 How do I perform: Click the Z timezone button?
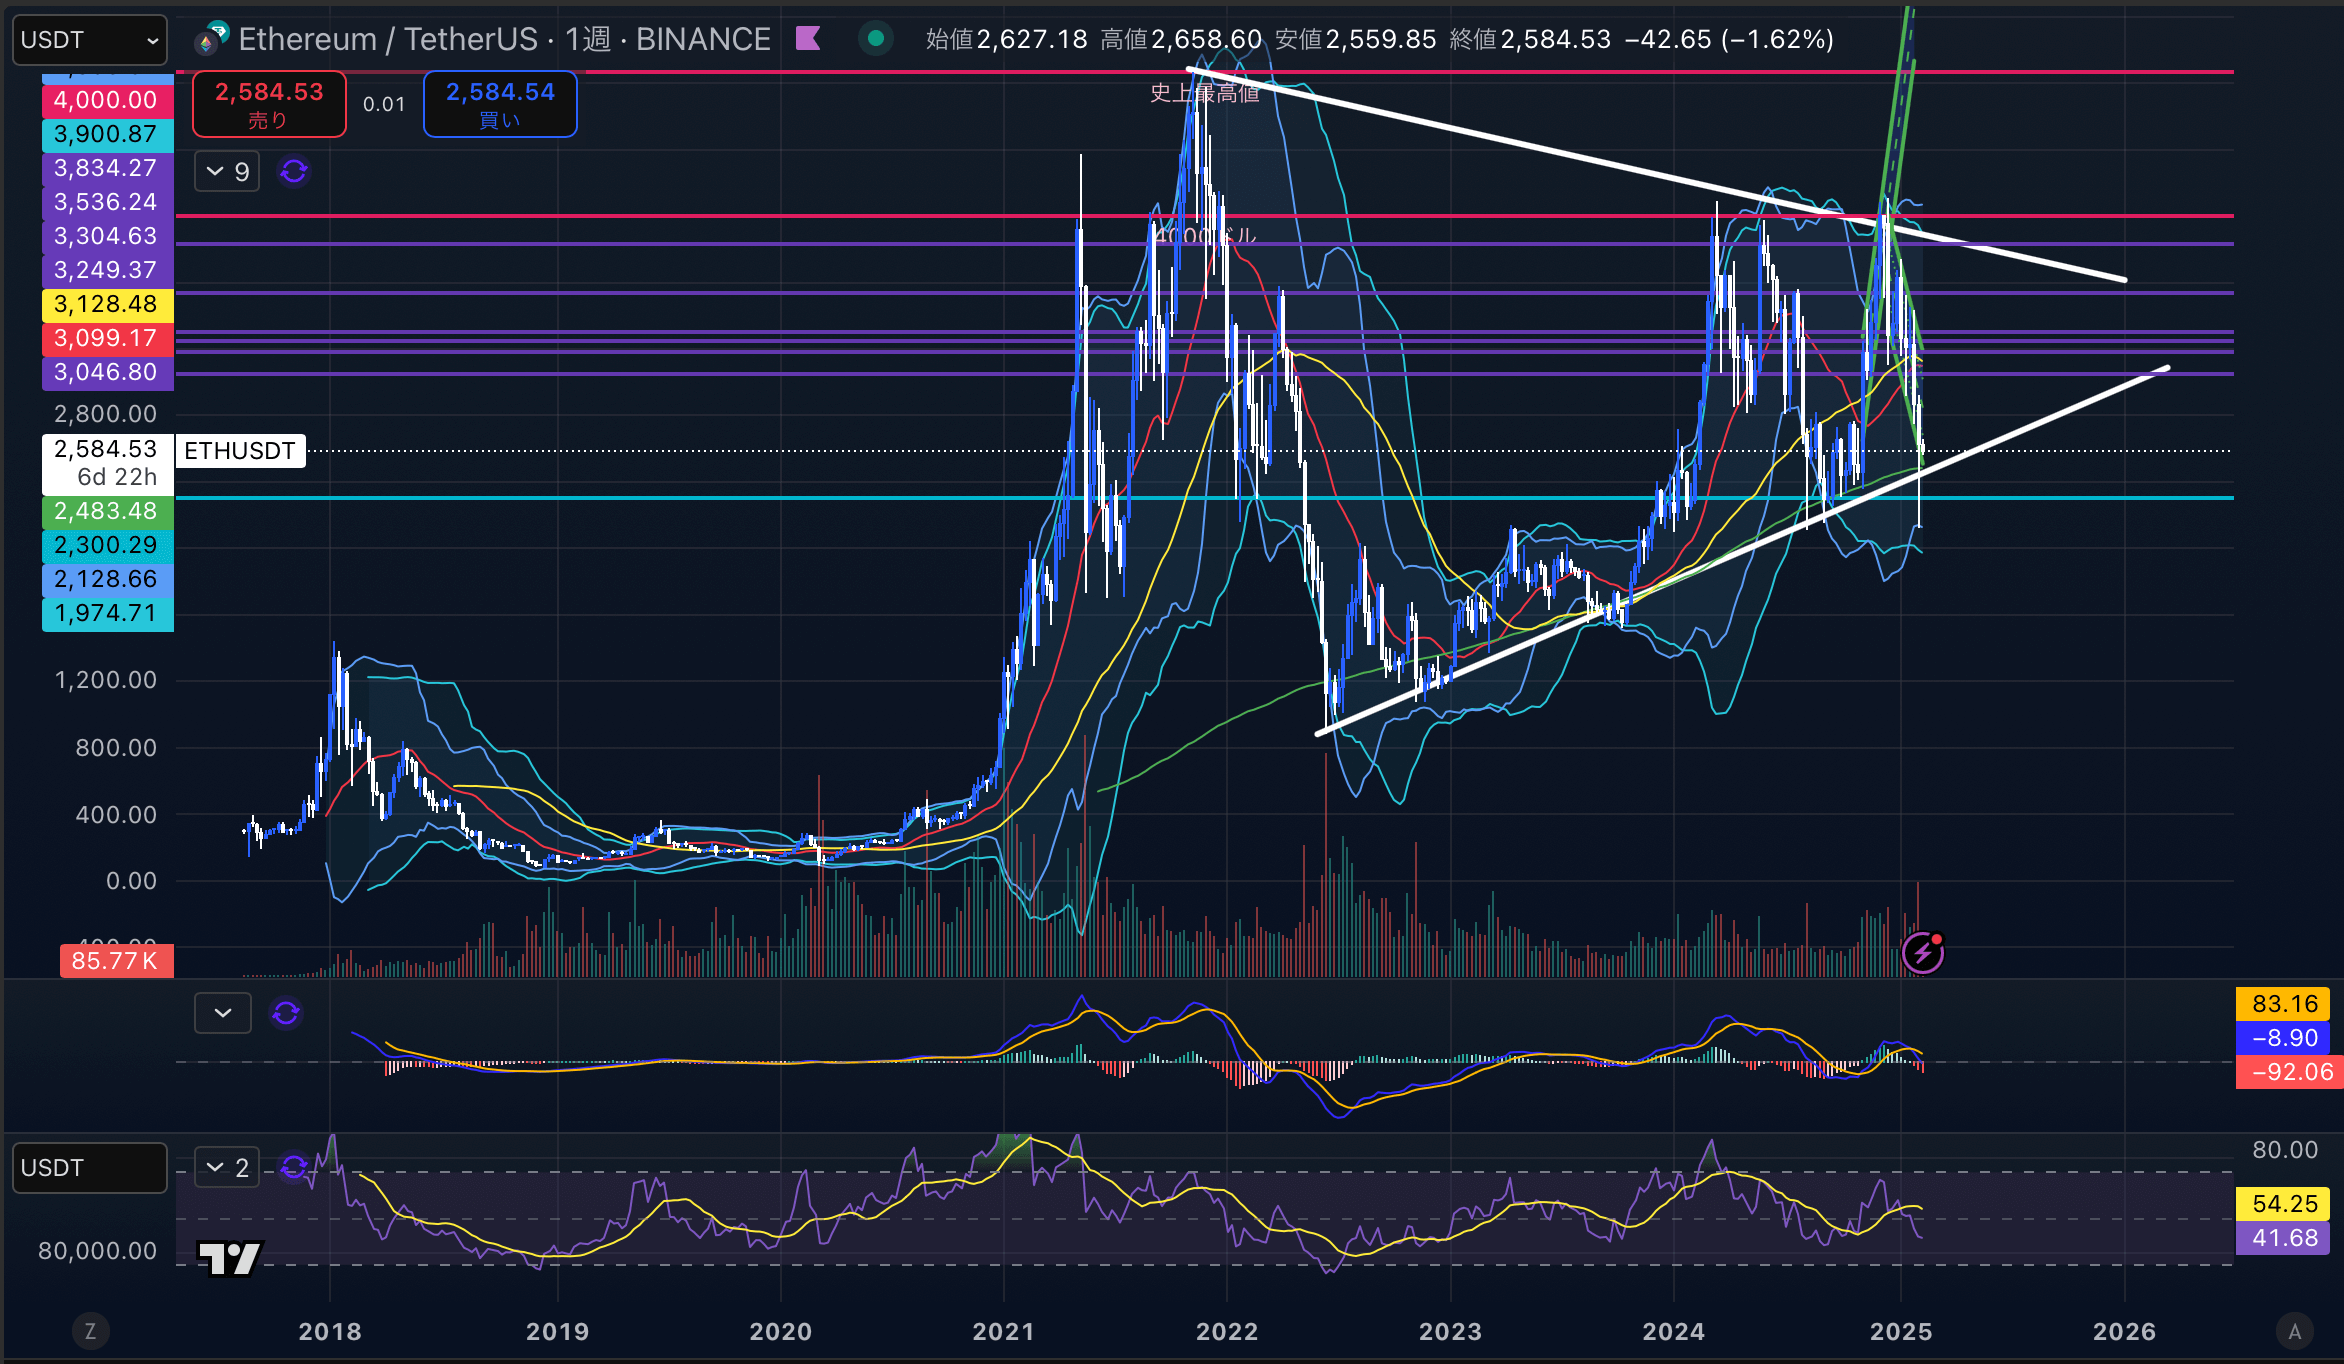click(x=90, y=1331)
